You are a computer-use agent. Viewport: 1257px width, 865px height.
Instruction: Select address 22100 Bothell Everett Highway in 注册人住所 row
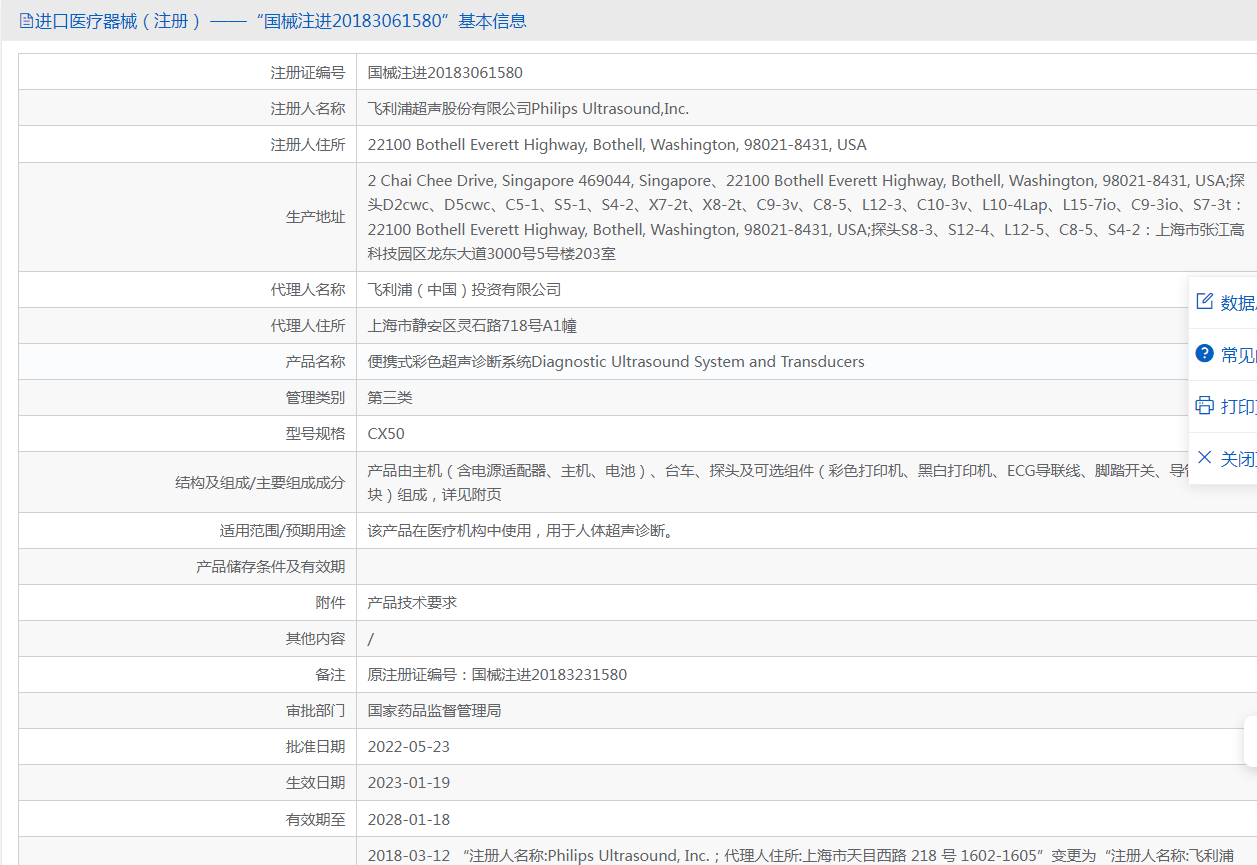[x=617, y=145]
